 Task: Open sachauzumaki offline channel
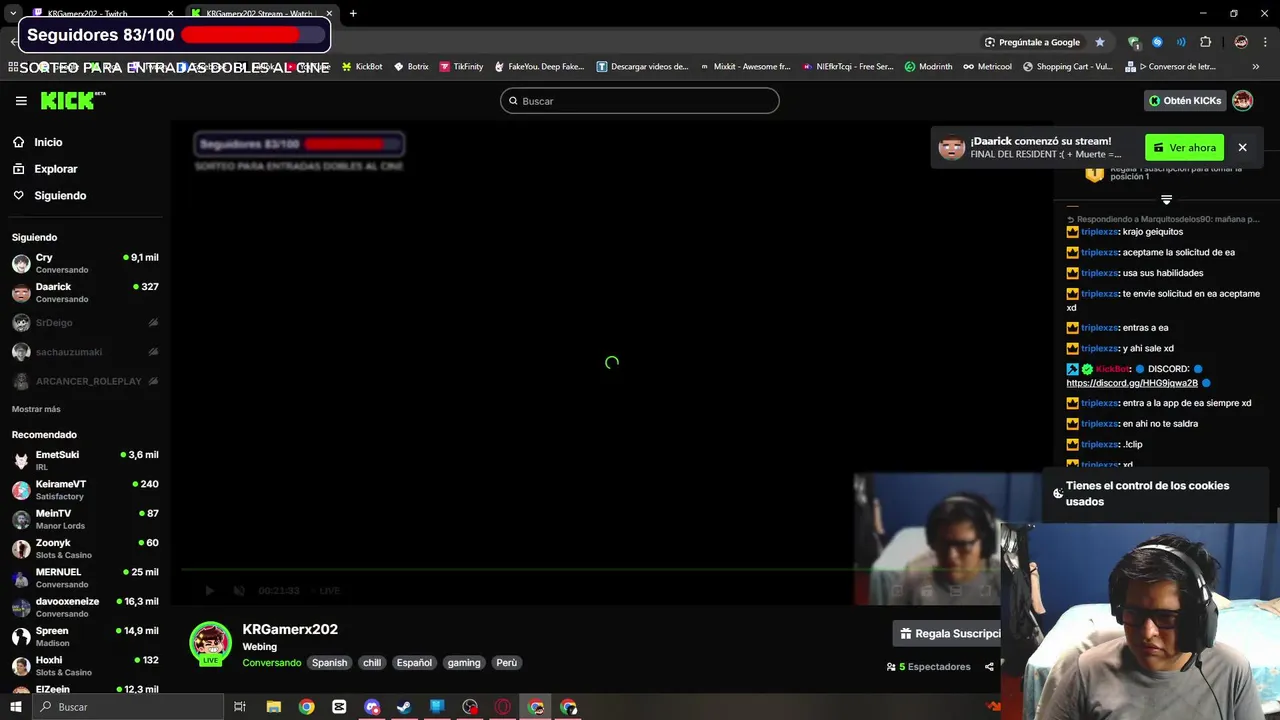[85, 352]
